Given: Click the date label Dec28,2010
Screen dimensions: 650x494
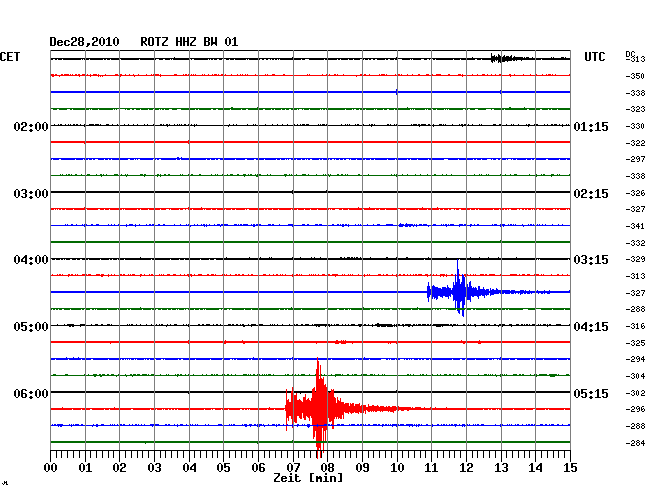Looking at the screenshot, I should (x=84, y=42).
